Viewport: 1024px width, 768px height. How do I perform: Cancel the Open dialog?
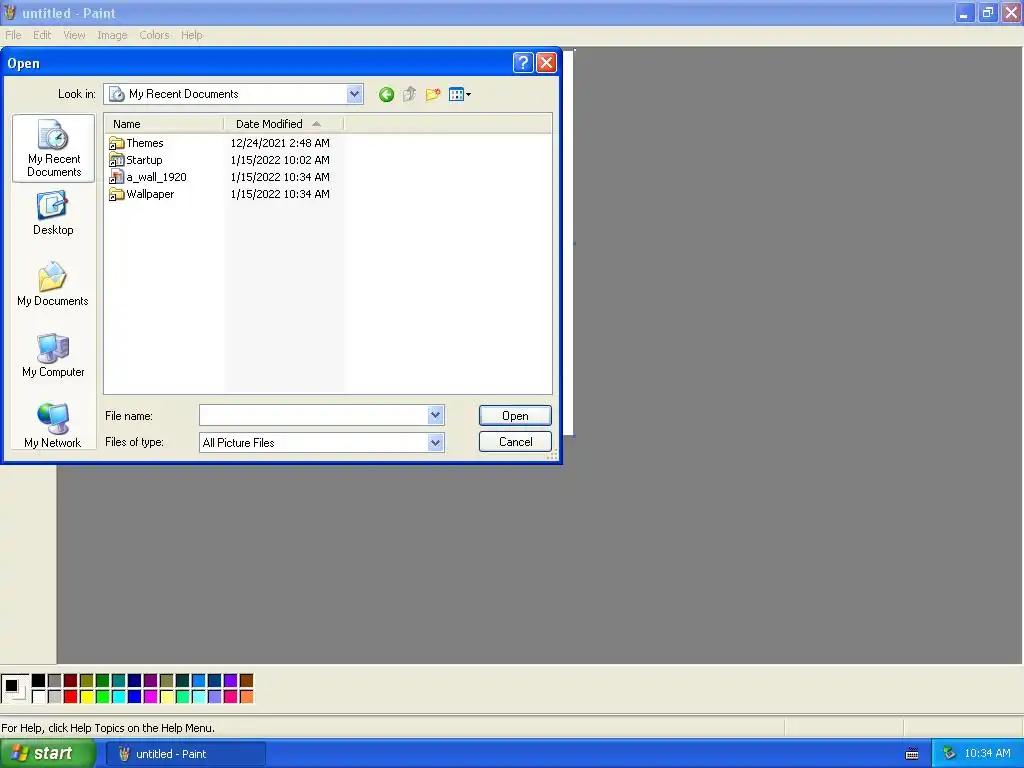click(x=515, y=442)
